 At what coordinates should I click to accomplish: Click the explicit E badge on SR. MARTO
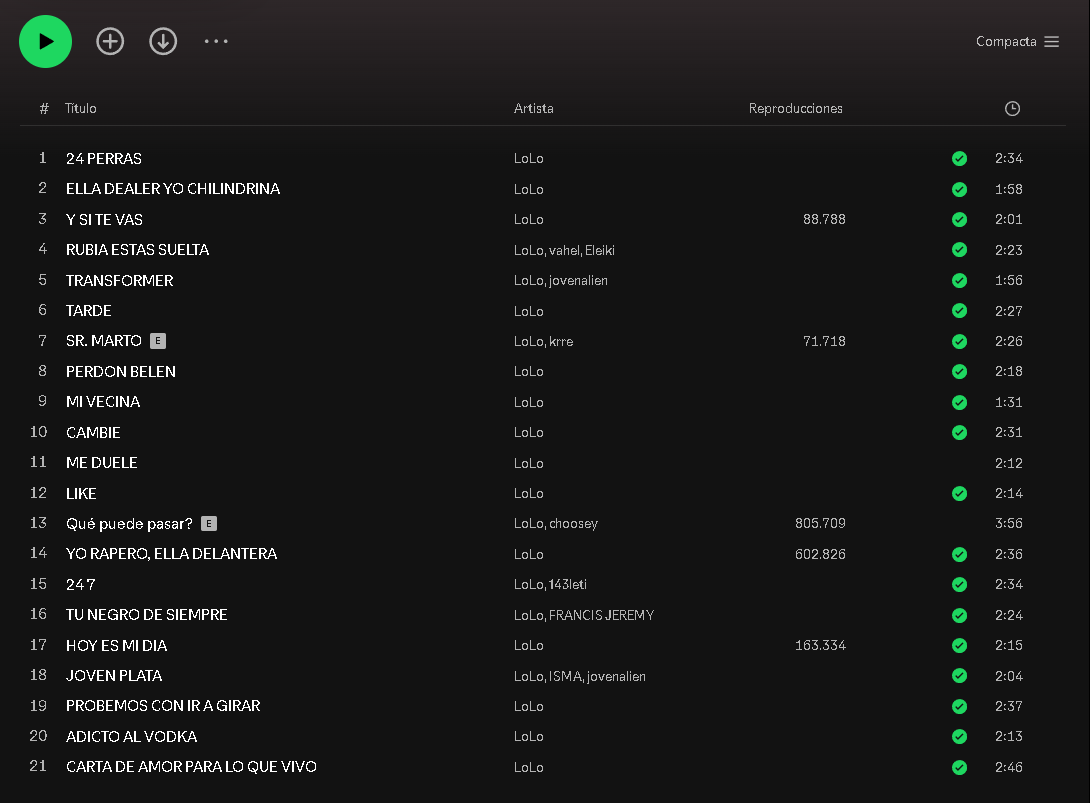158,341
